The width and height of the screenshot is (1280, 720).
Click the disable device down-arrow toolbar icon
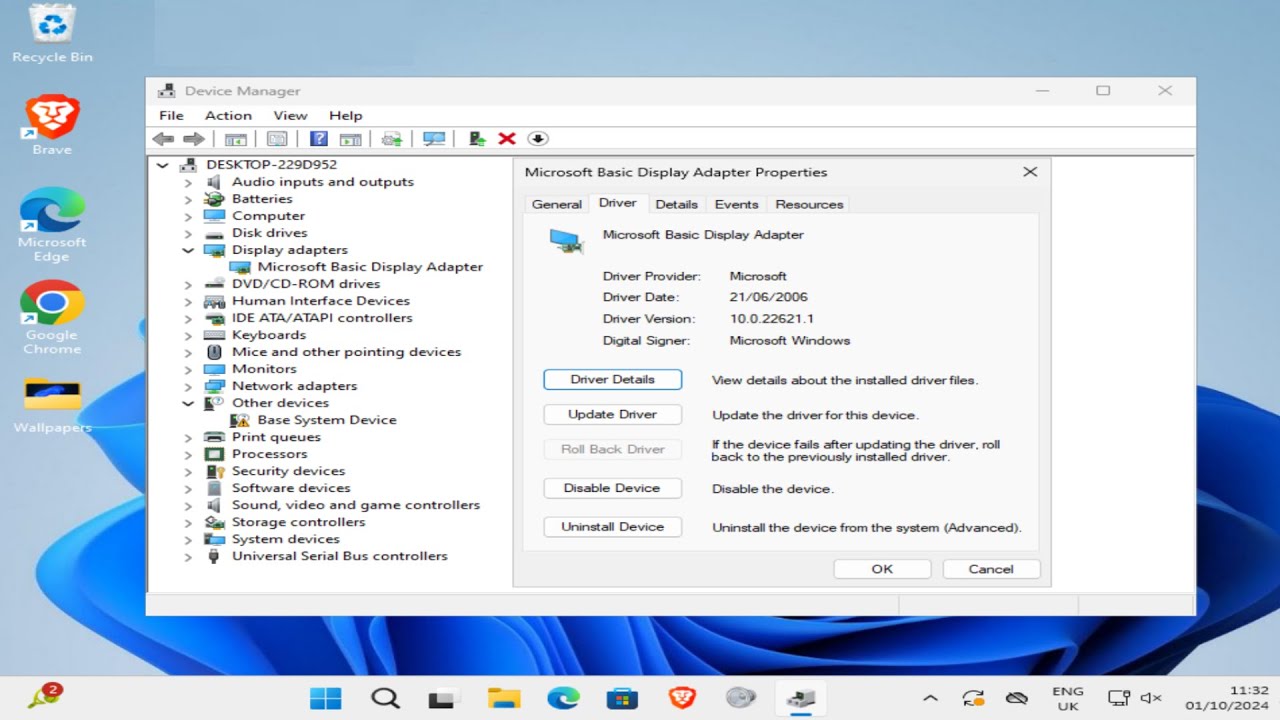[x=537, y=139]
